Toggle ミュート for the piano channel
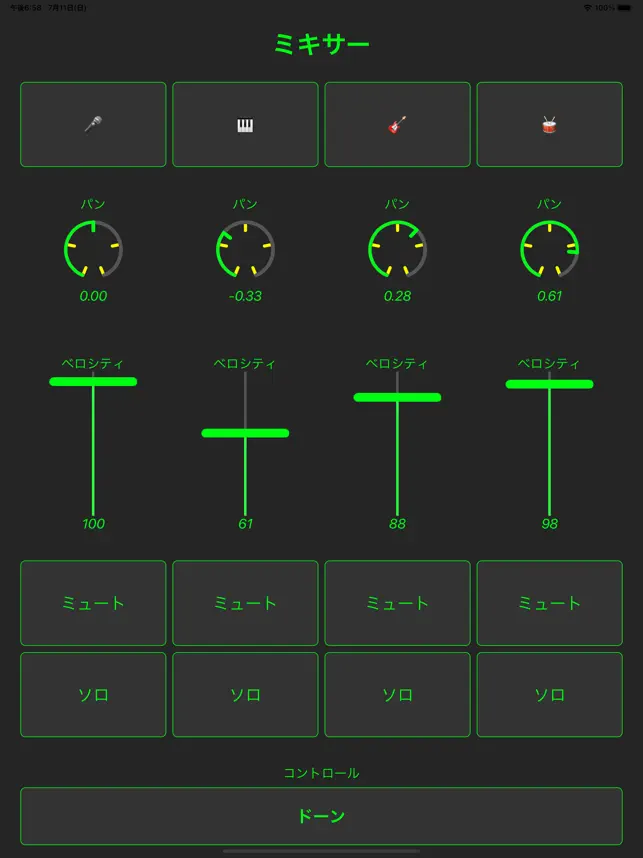 coord(245,603)
